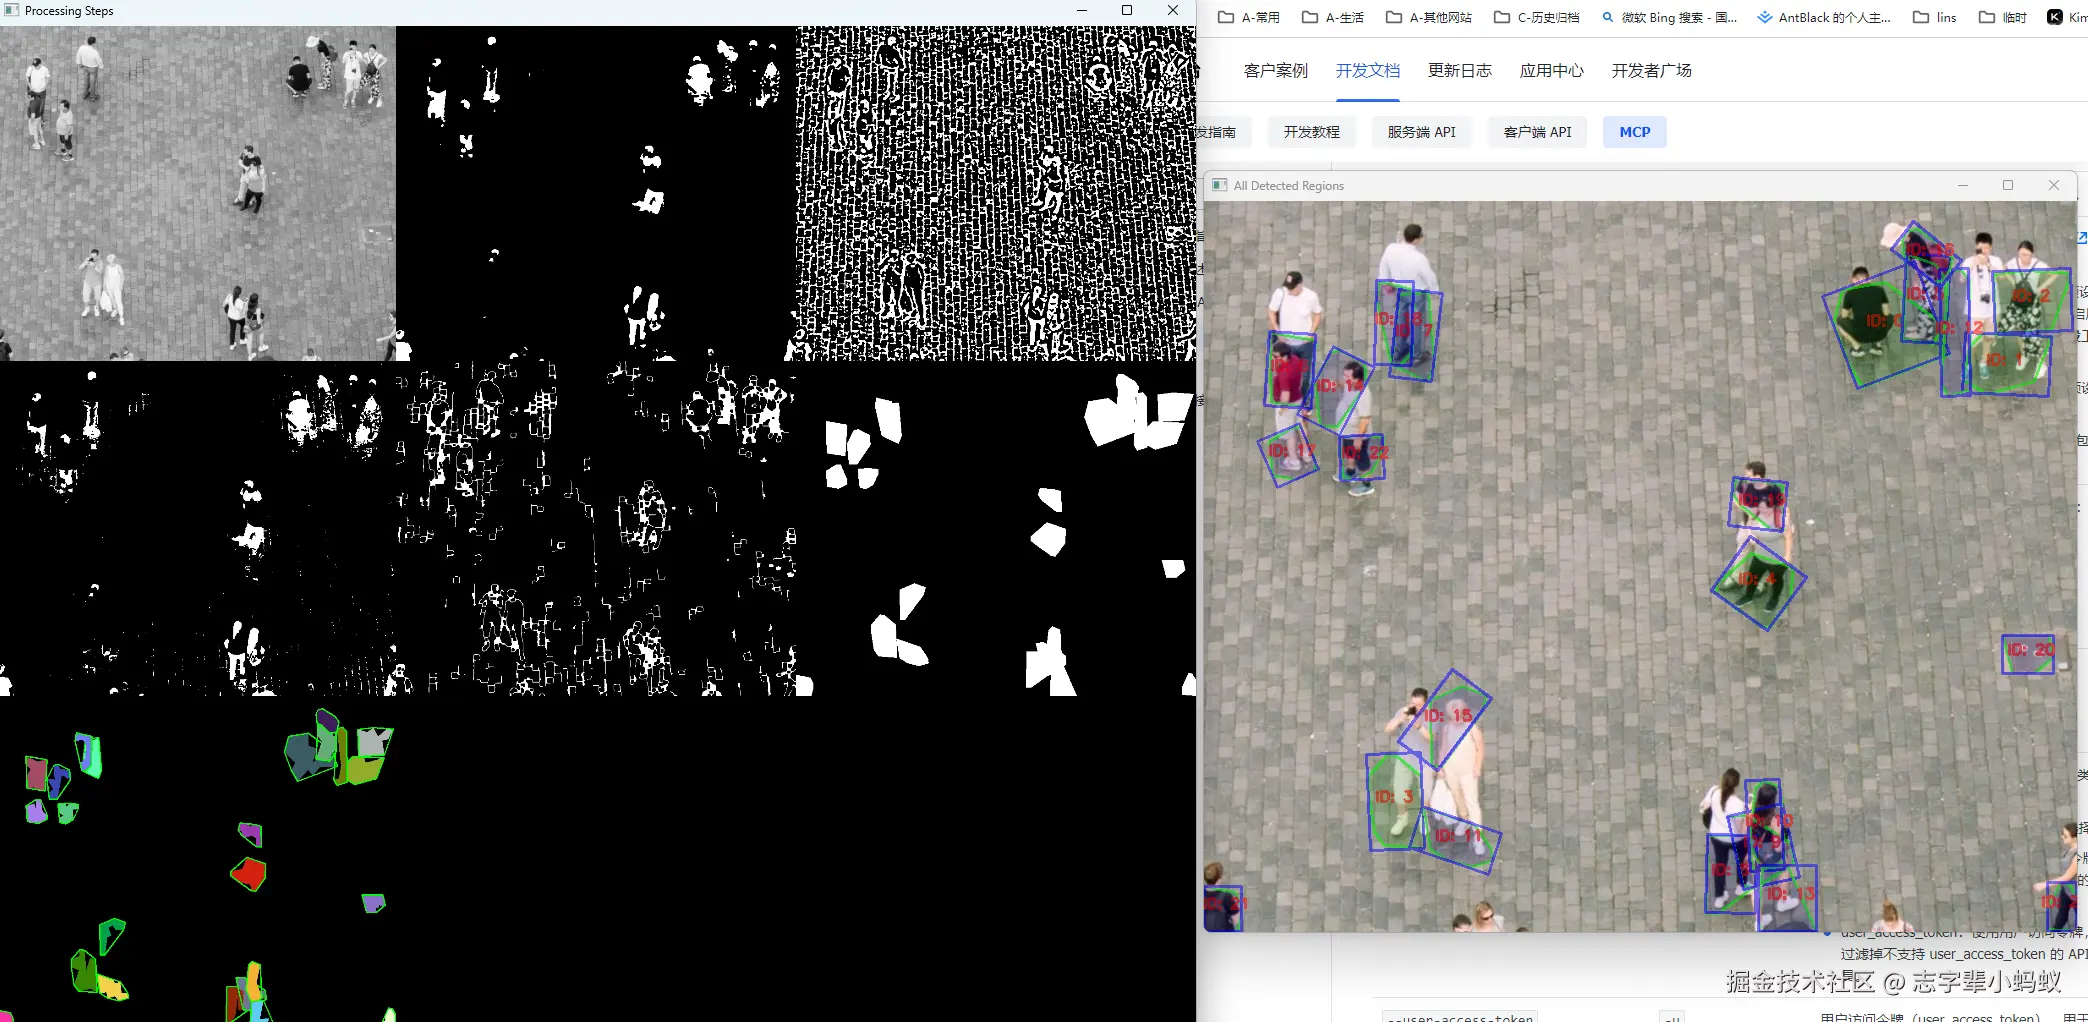Screen dimensions: 2088x1022
Task: Click the grayscale image panel in Processing Steps
Action: tap(198, 193)
